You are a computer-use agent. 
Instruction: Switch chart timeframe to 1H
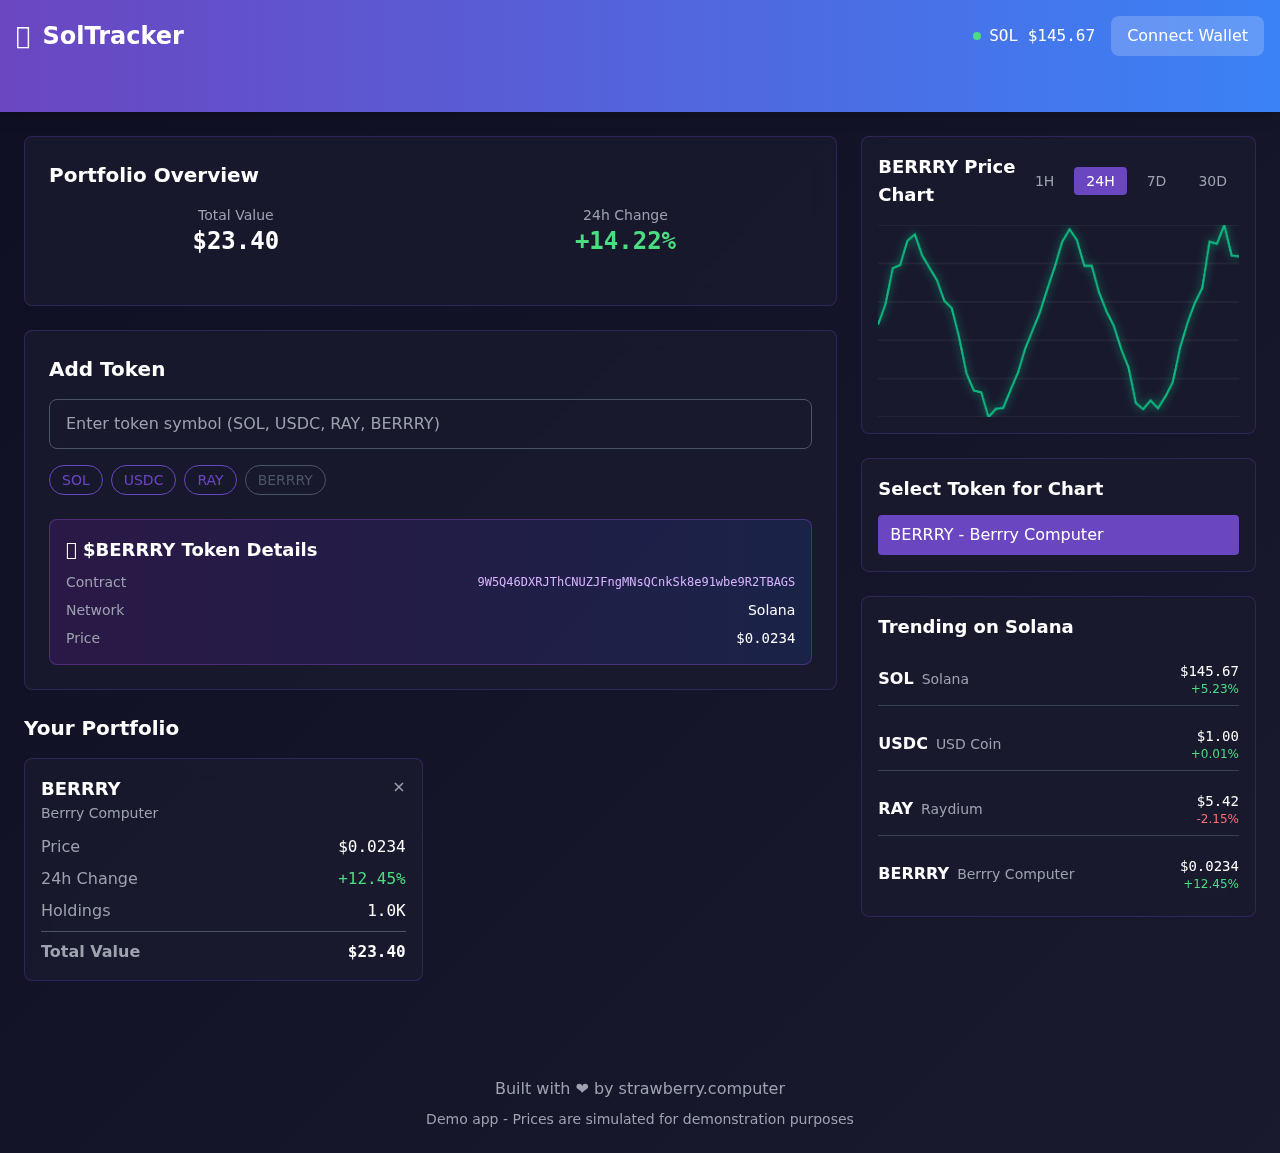coord(1045,181)
